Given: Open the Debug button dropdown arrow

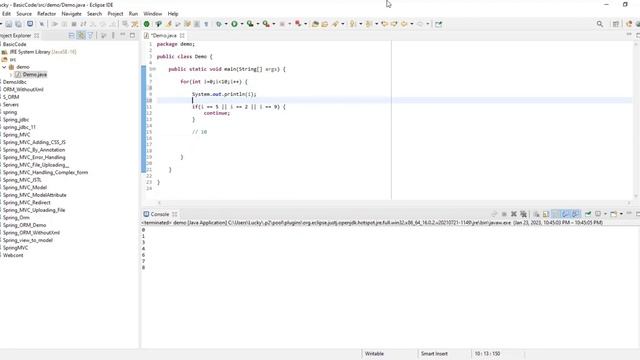Looking at the screenshot, I should 226,24.
